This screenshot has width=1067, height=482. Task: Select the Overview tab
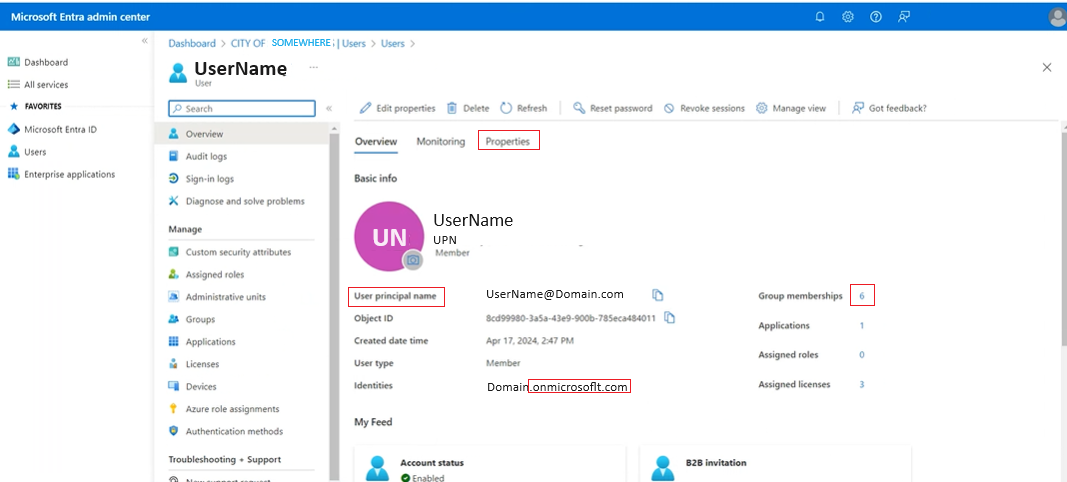coord(376,142)
